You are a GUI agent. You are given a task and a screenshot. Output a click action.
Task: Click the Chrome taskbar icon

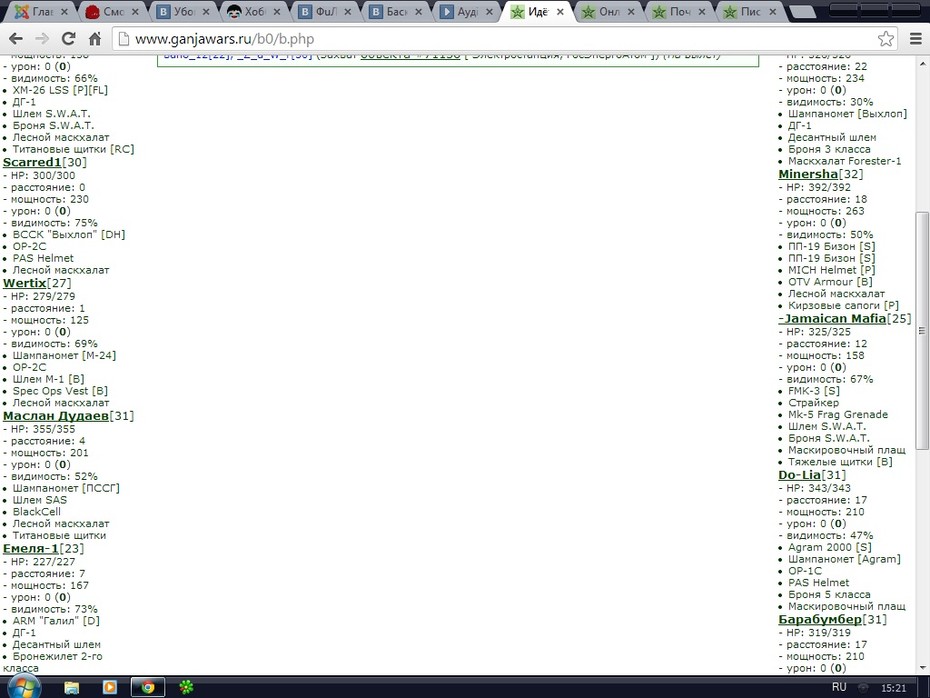tap(148, 687)
